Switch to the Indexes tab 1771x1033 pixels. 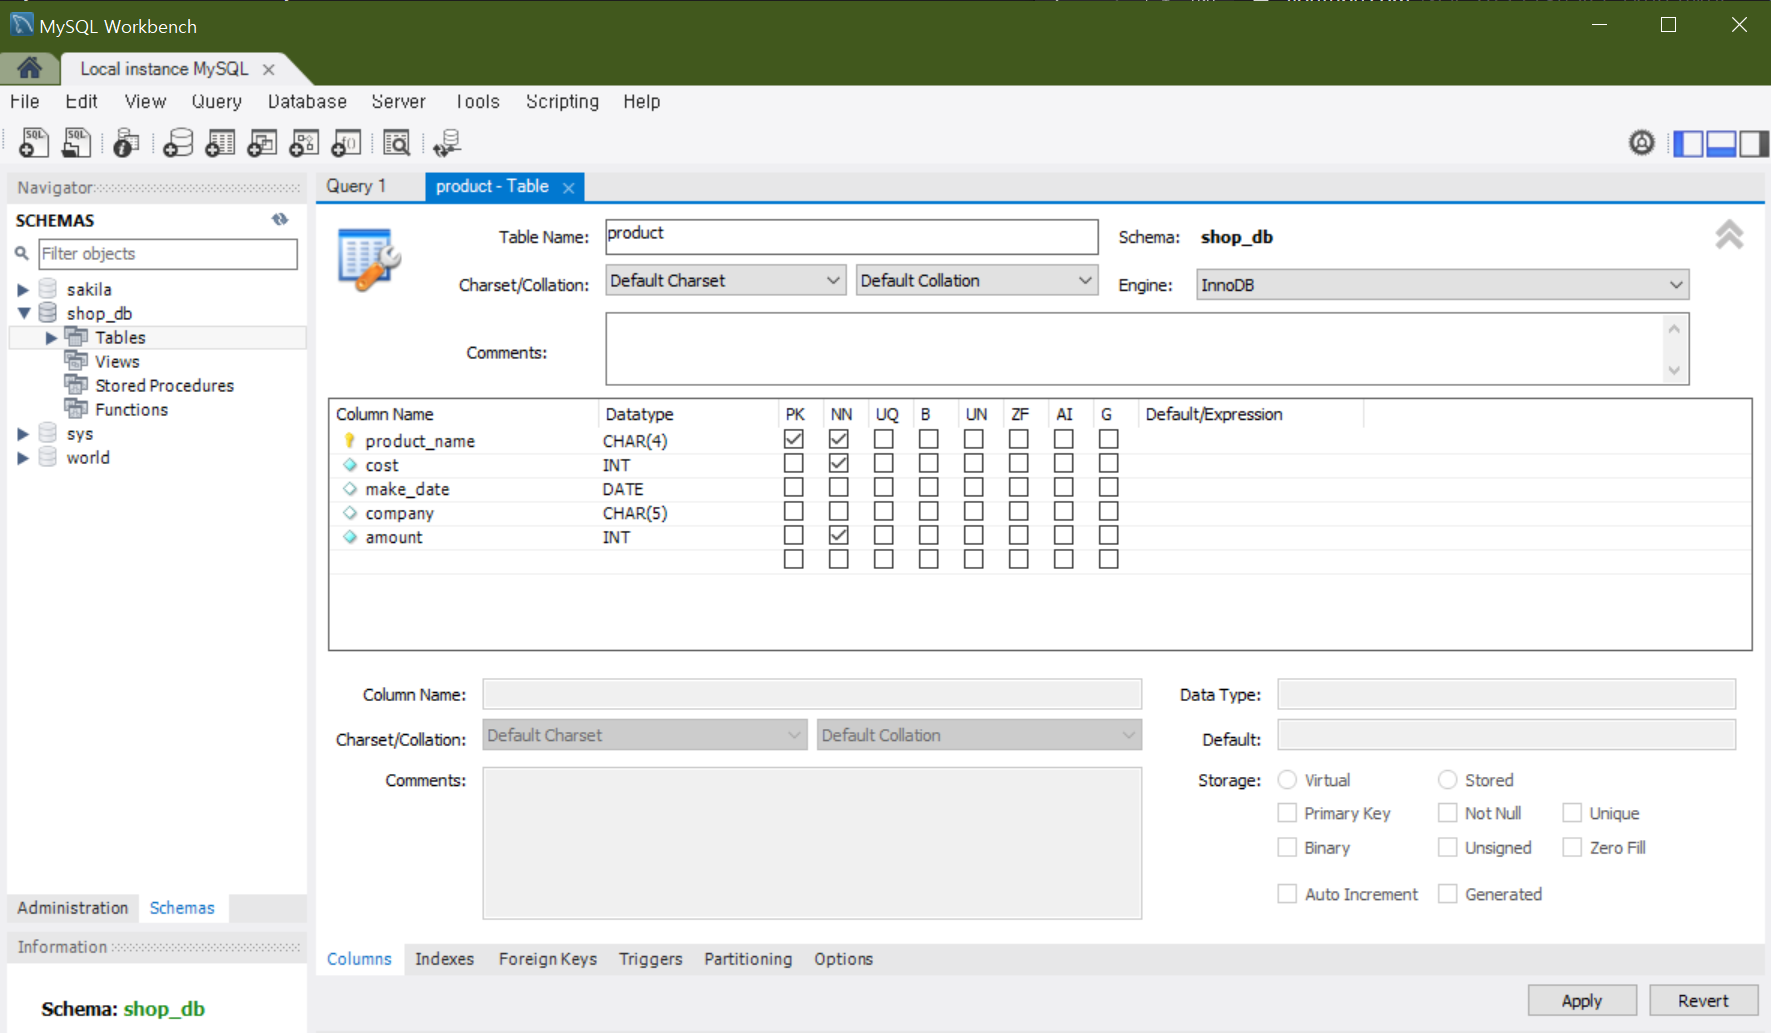444,959
